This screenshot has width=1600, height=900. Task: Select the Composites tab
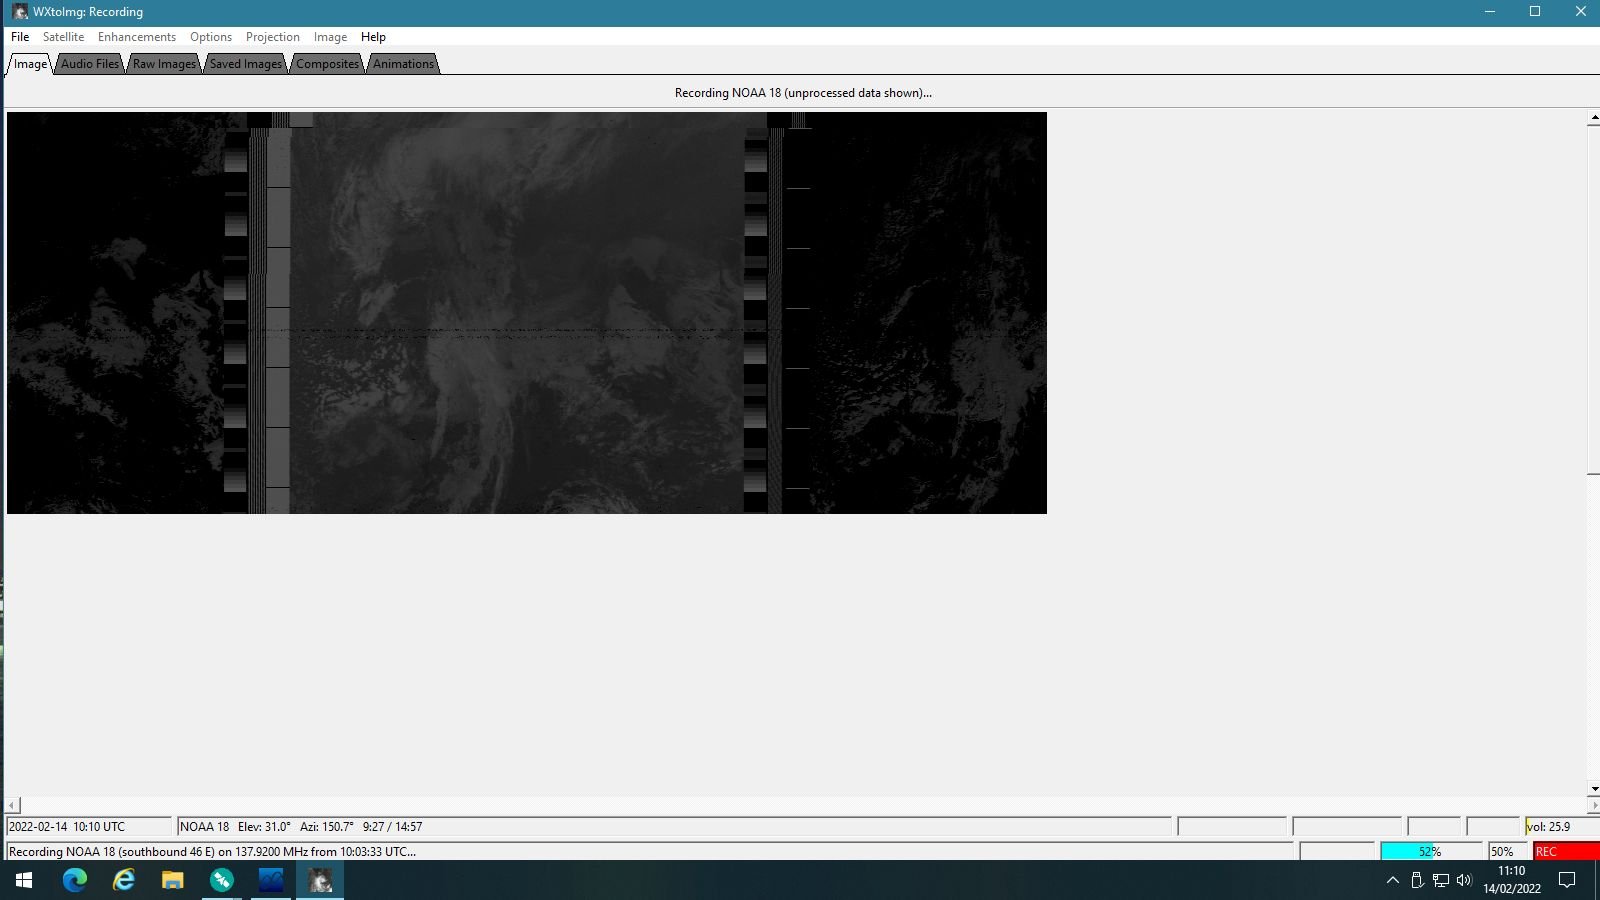pos(327,64)
